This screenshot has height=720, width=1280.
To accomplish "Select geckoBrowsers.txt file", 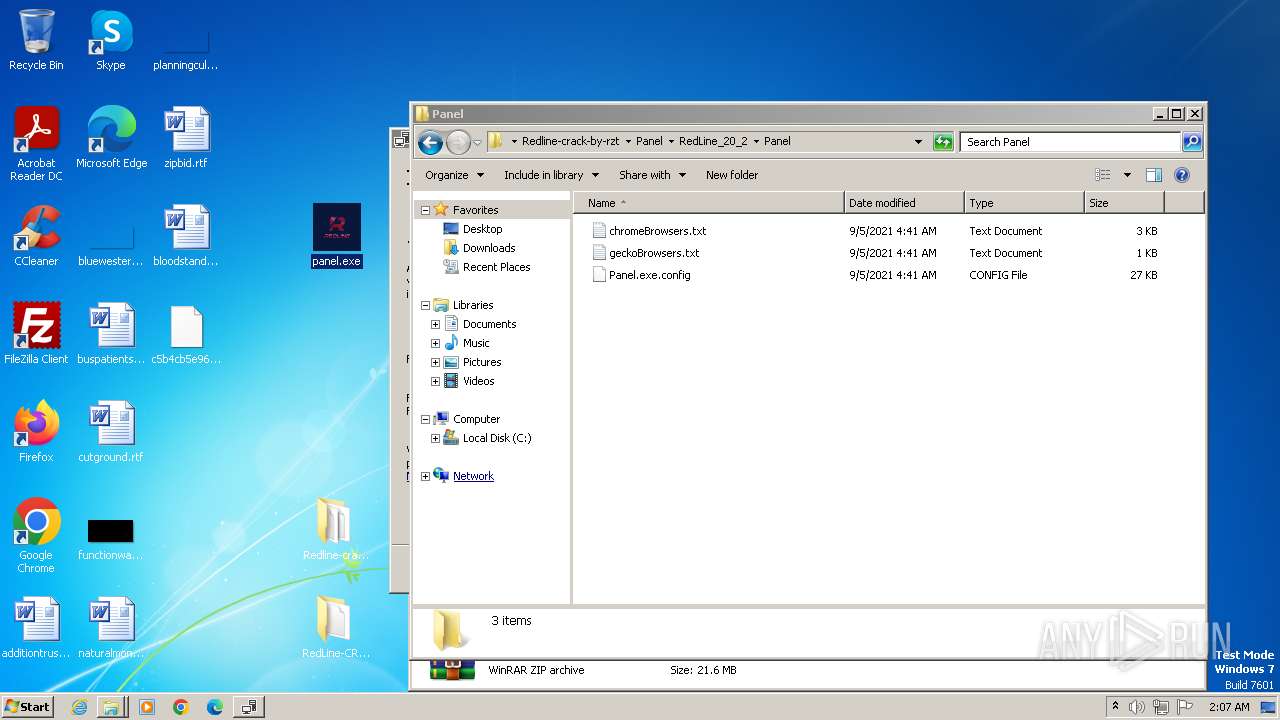I will point(654,253).
